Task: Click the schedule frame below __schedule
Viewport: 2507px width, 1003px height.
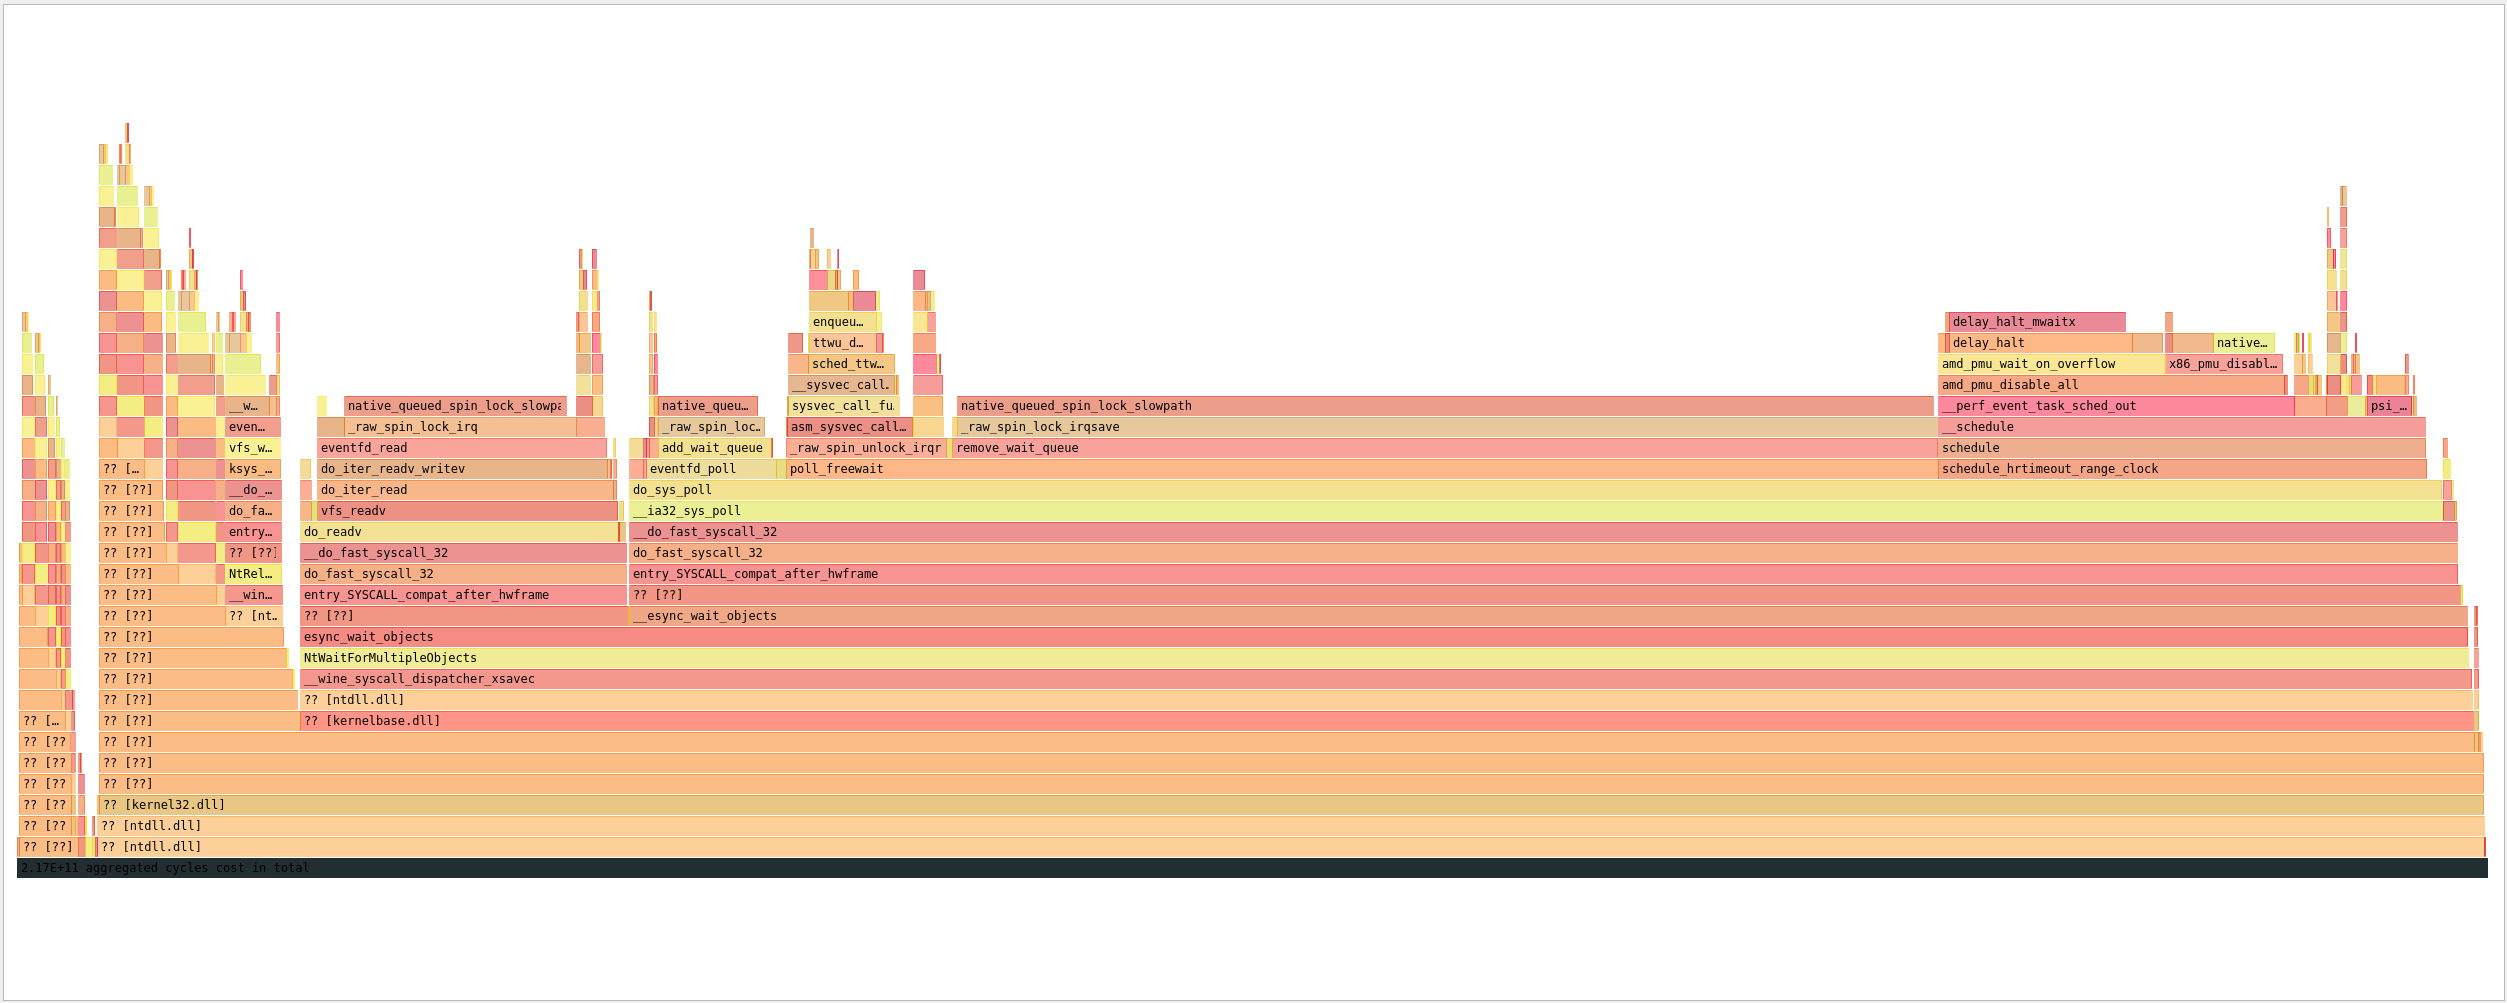Action: point(2182,448)
